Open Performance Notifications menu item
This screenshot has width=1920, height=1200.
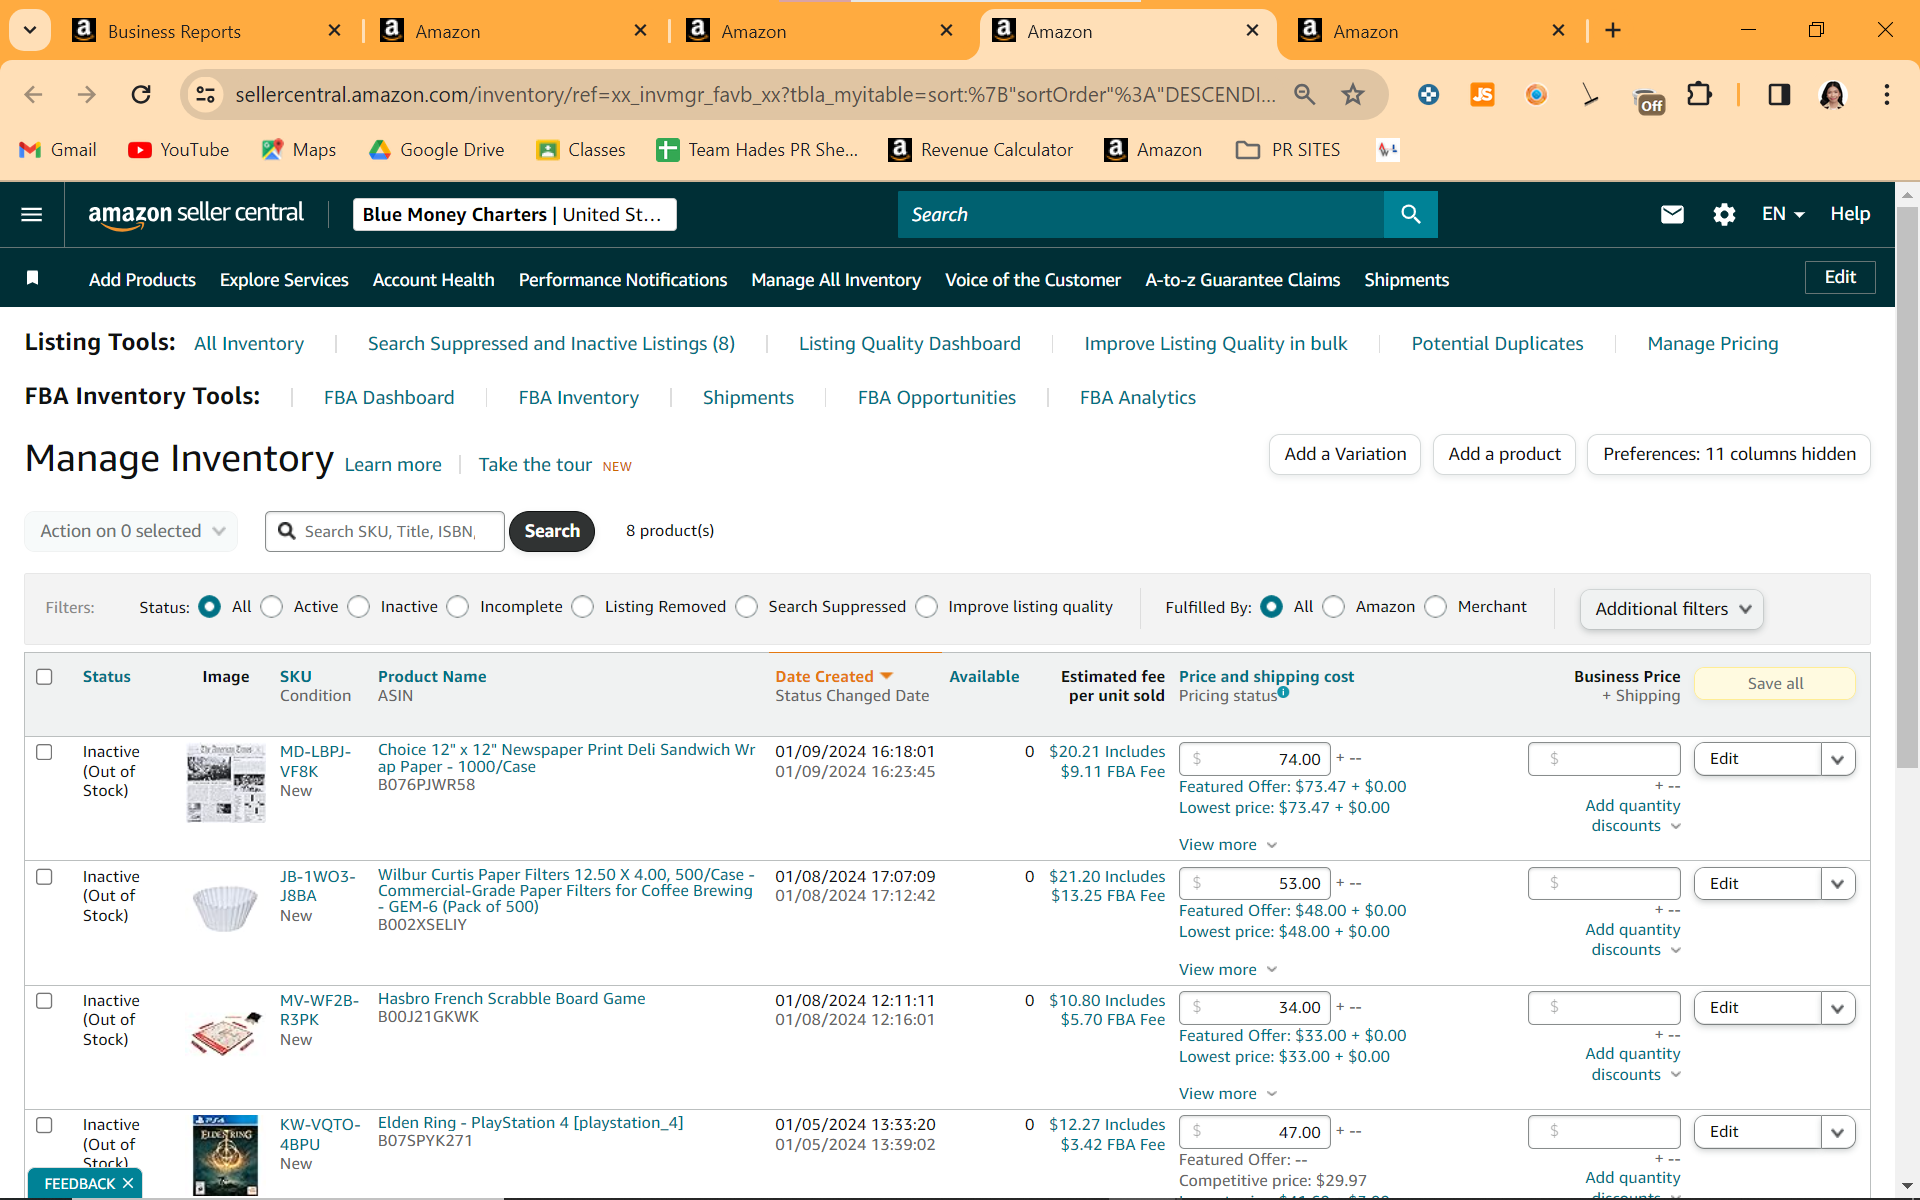tap(623, 280)
